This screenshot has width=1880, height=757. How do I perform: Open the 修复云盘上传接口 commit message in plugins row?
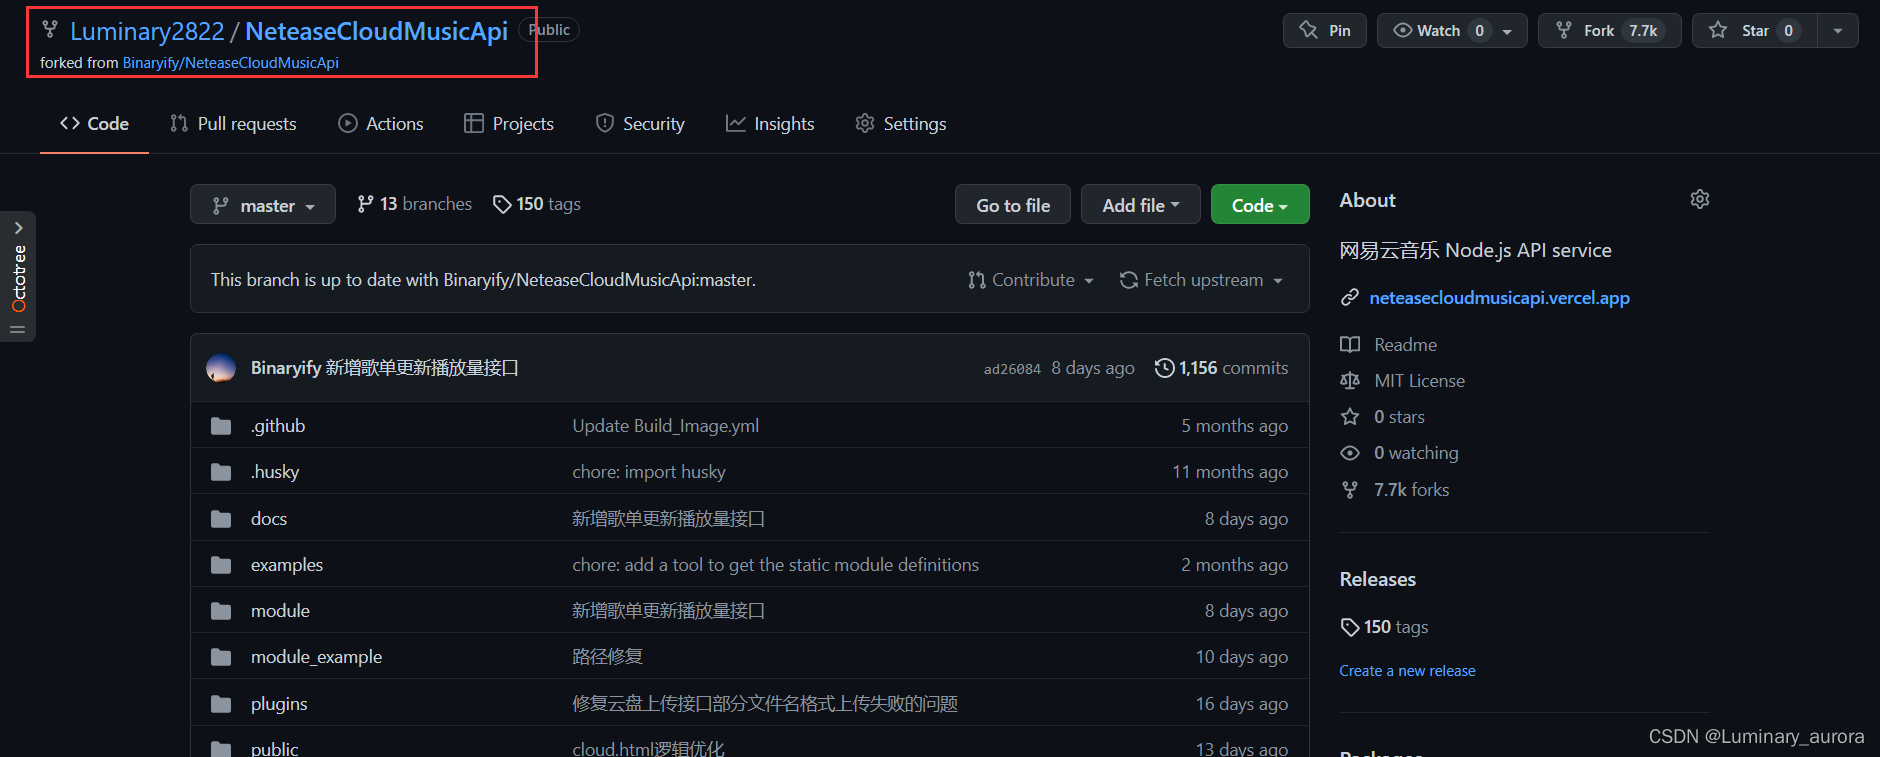click(765, 704)
